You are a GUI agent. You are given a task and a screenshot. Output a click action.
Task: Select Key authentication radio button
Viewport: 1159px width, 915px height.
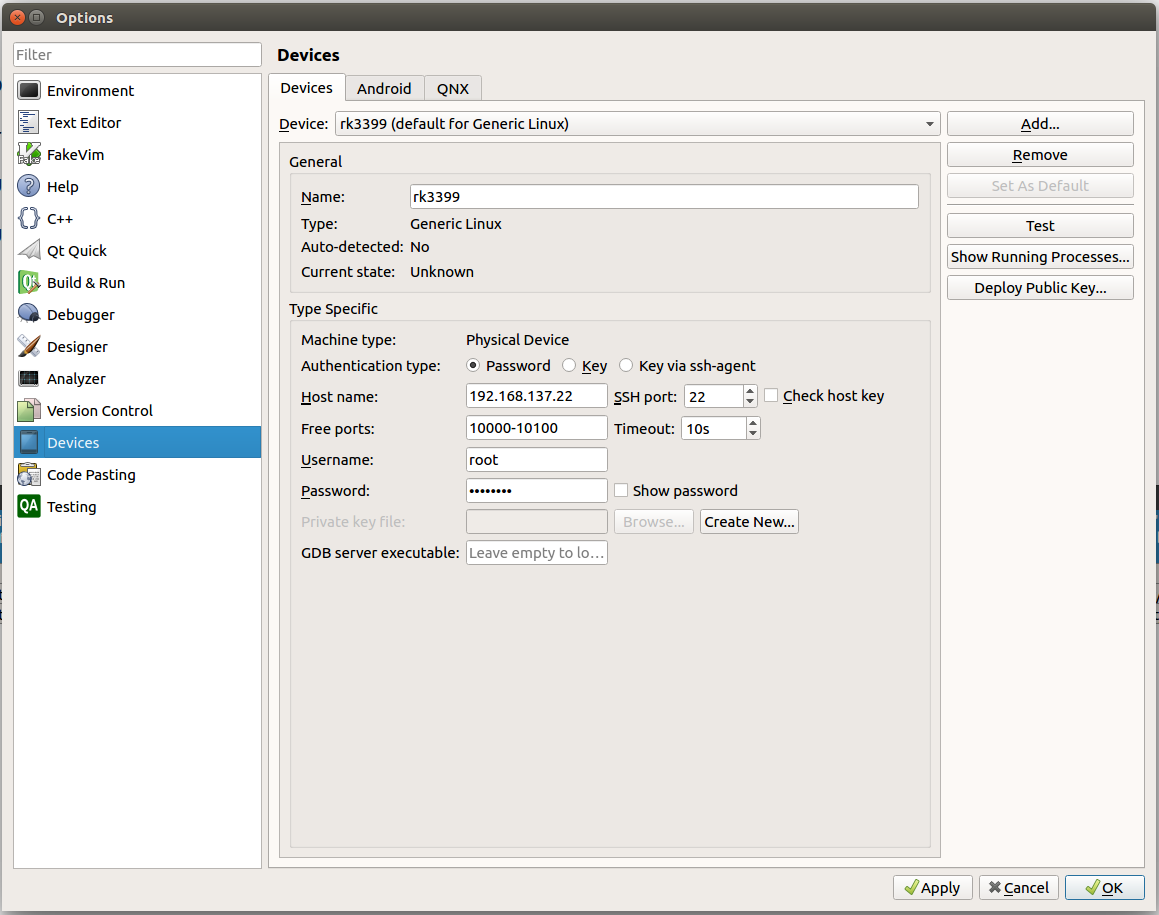pyautogui.click(x=569, y=366)
